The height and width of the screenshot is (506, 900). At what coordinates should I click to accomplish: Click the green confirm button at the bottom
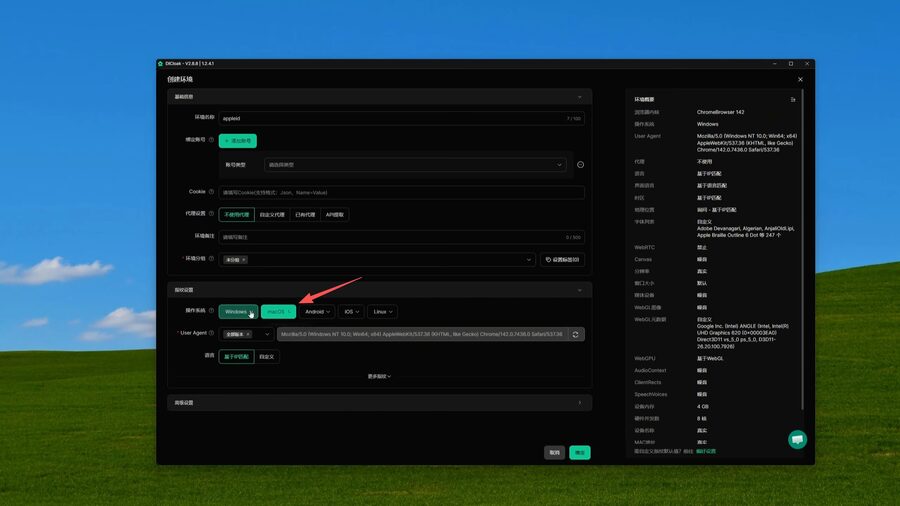(x=580, y=453)
